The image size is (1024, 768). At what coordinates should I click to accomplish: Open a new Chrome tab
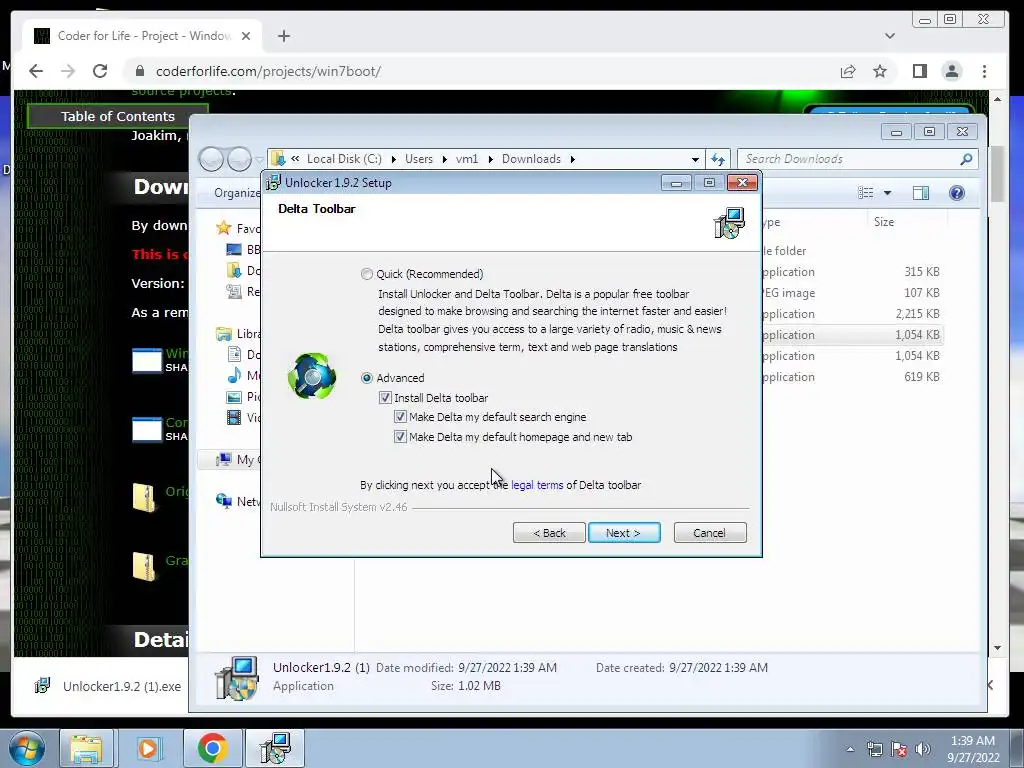coord(283,36)
